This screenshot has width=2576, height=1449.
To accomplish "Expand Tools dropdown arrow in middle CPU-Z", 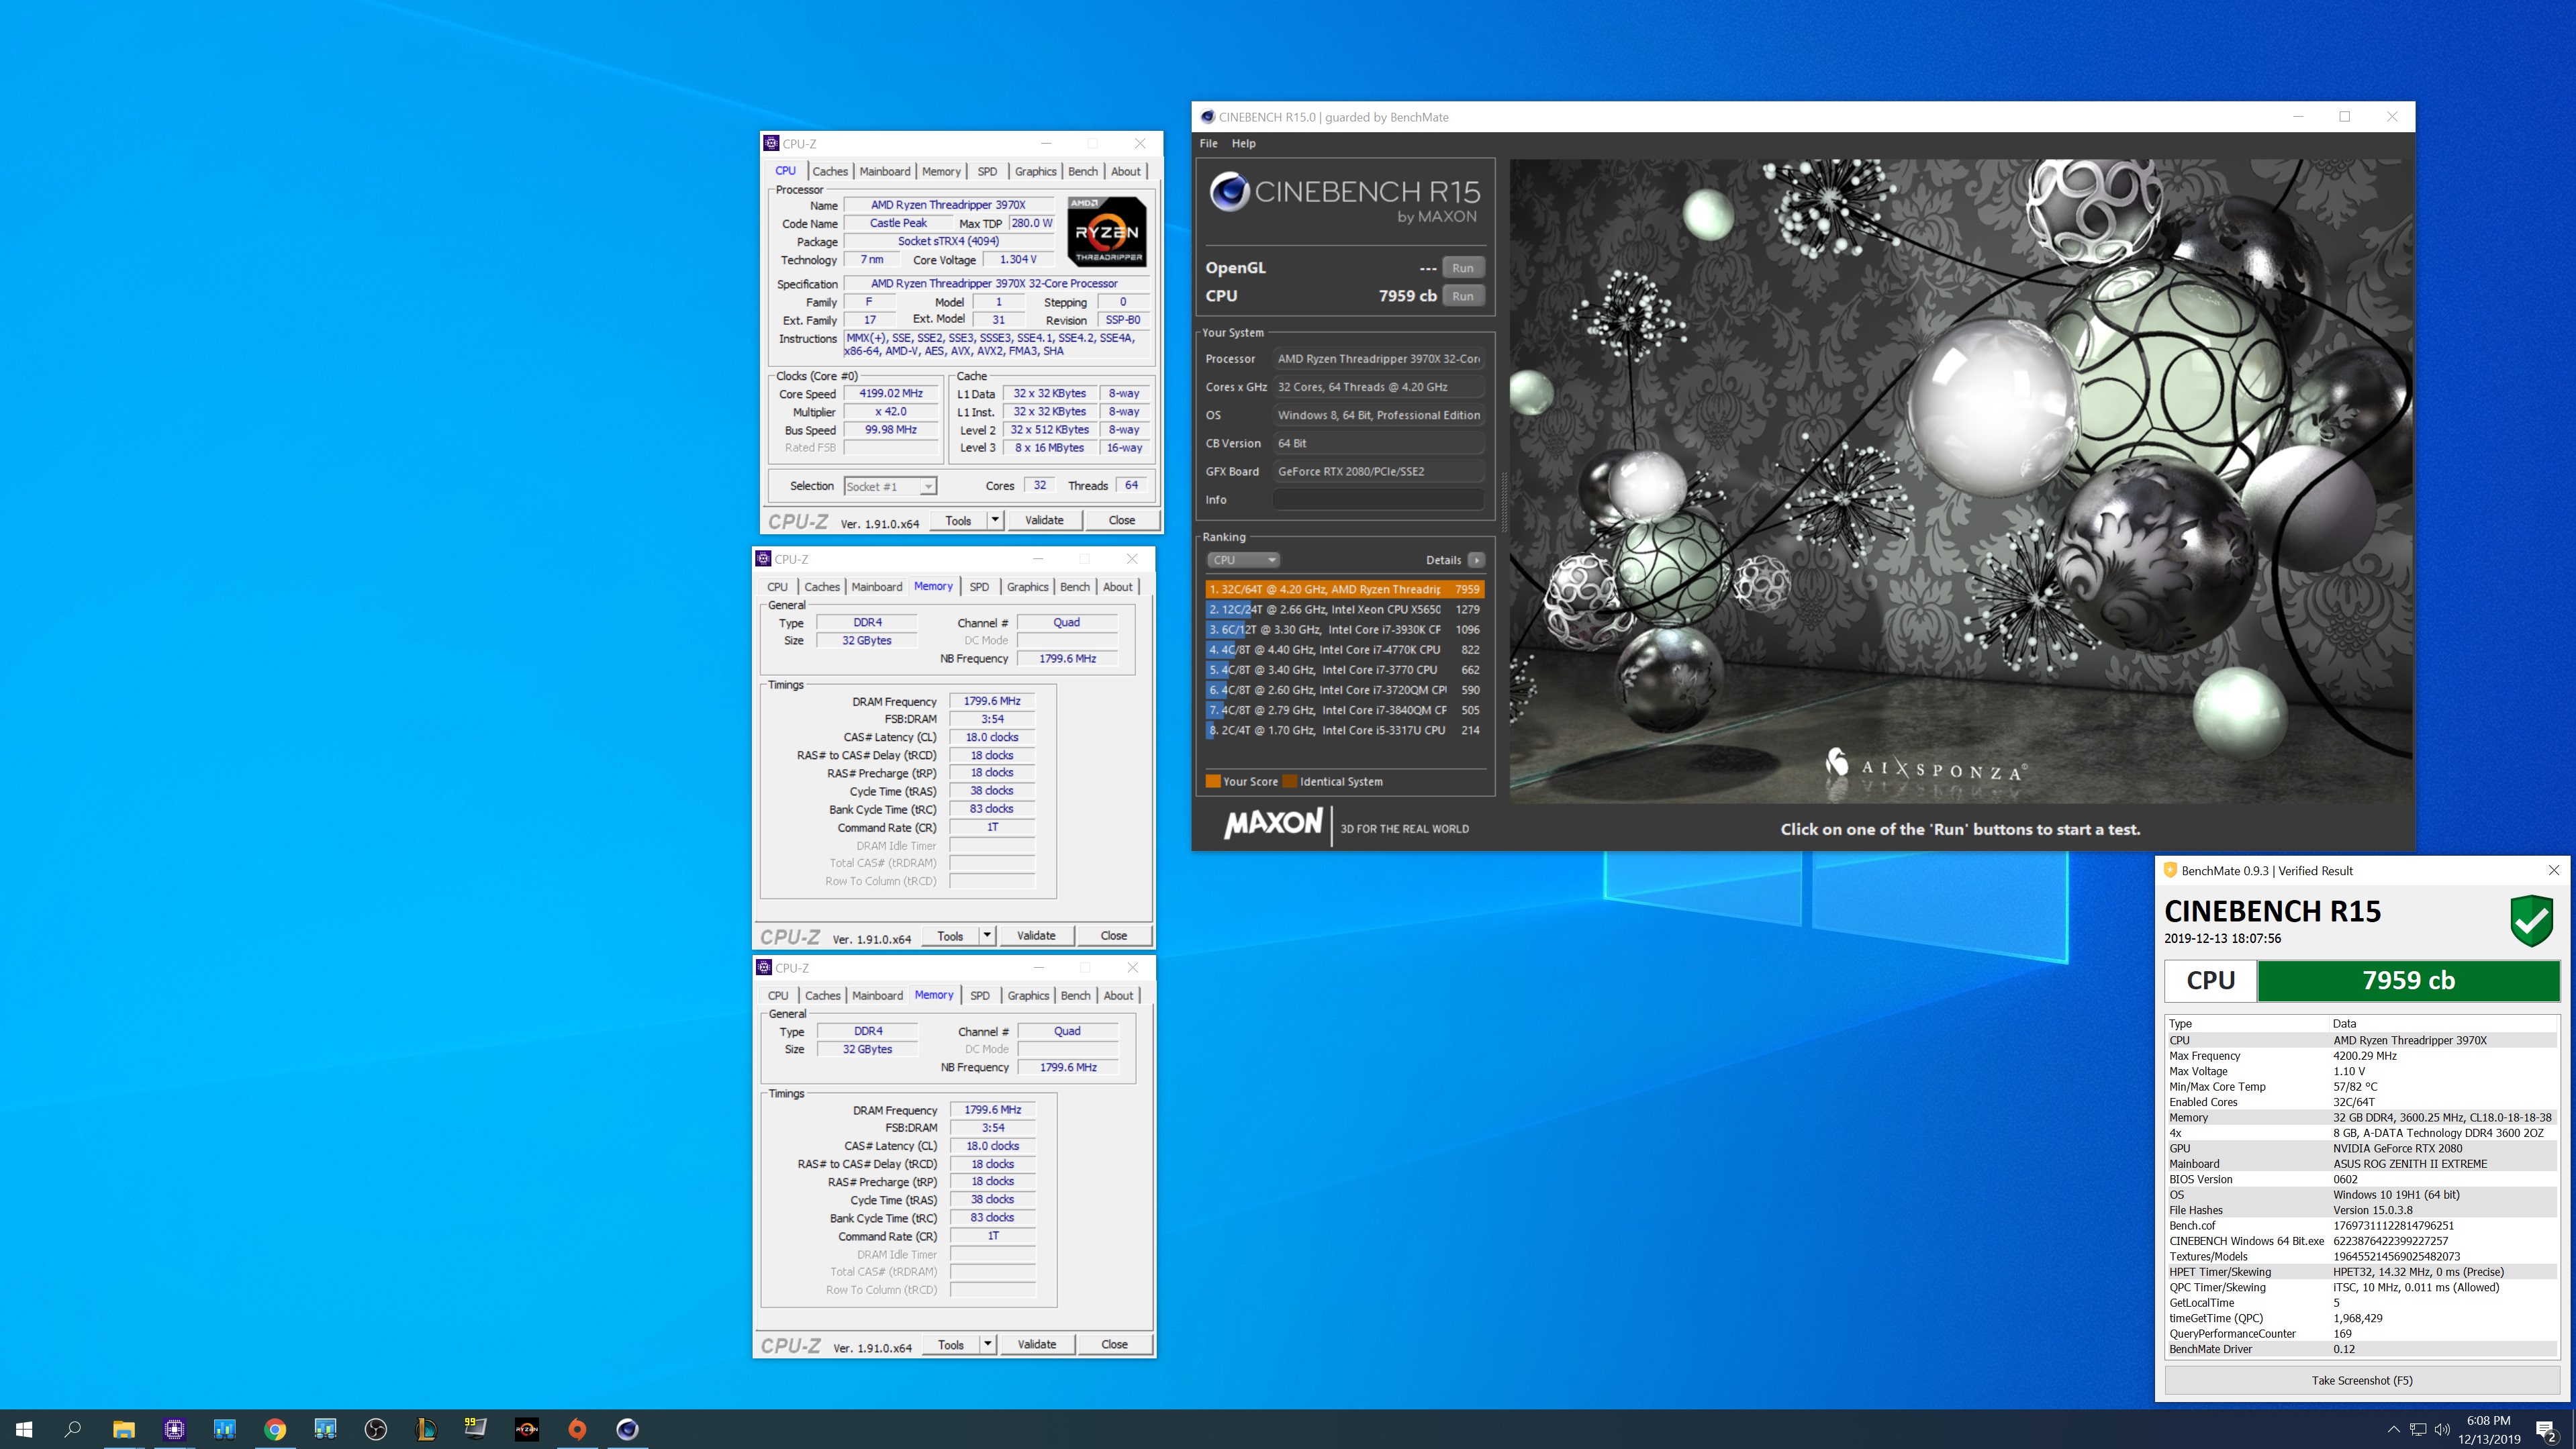I will pos(987,936).
